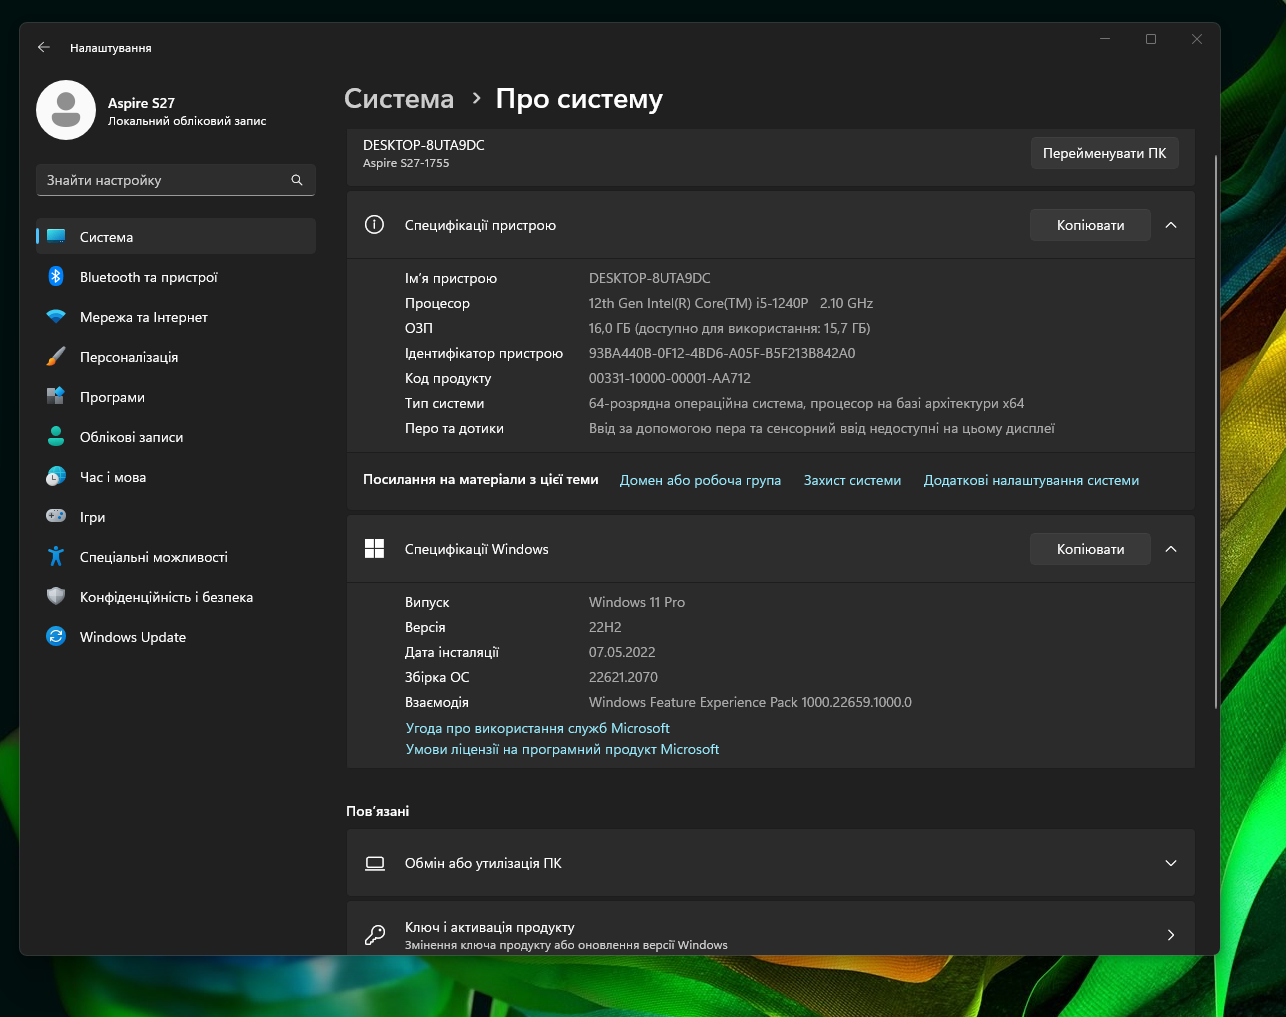Click the ОЗП value 16,0 ГБ

coord(729,328)
